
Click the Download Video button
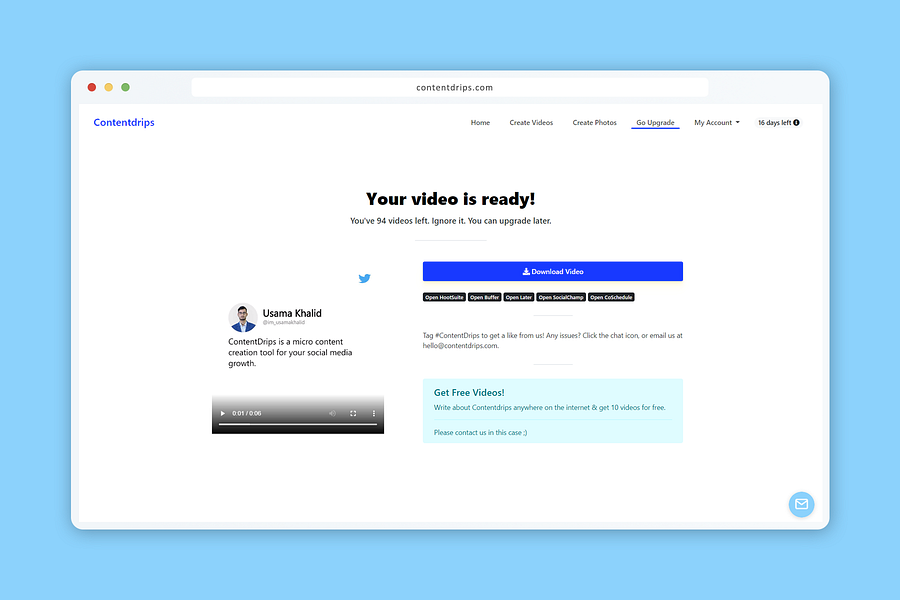553,272
